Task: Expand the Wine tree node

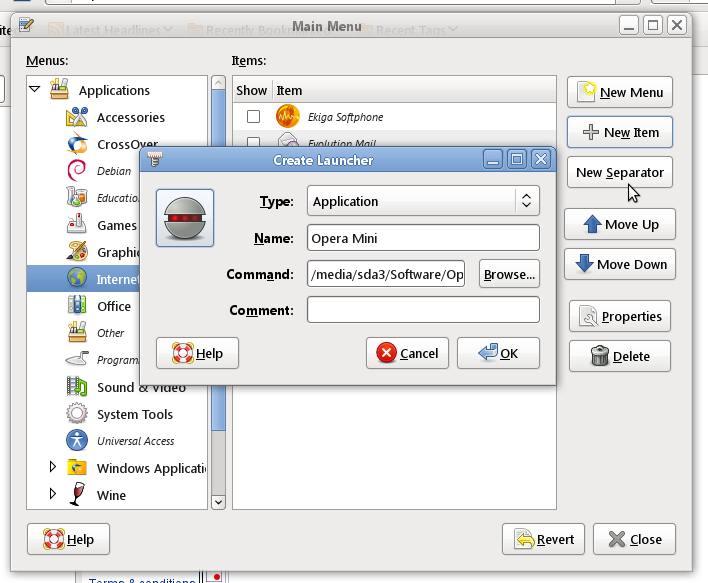Action: coord(52,494)
